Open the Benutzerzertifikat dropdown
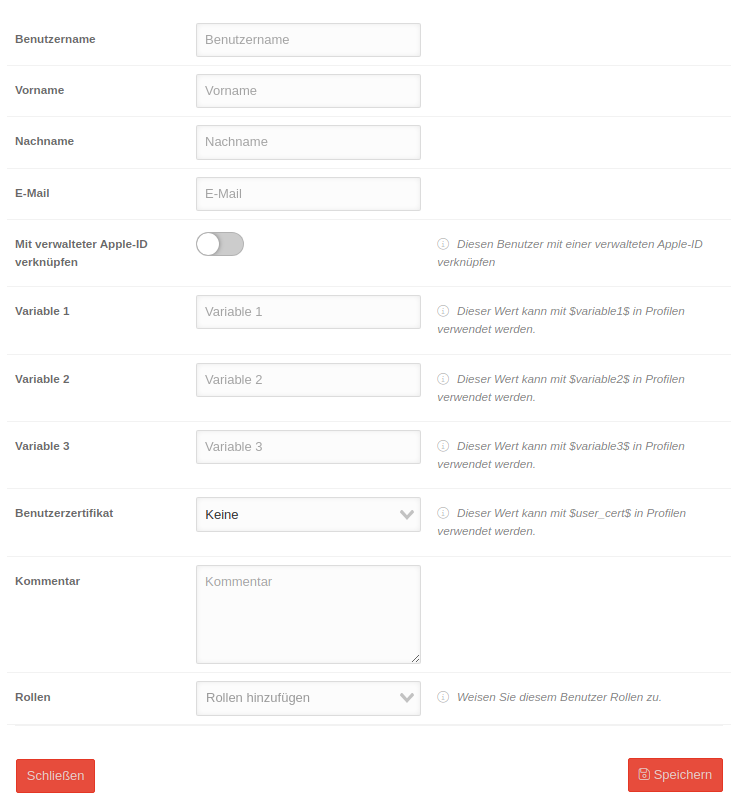738x806 pixels. (308, 514)
